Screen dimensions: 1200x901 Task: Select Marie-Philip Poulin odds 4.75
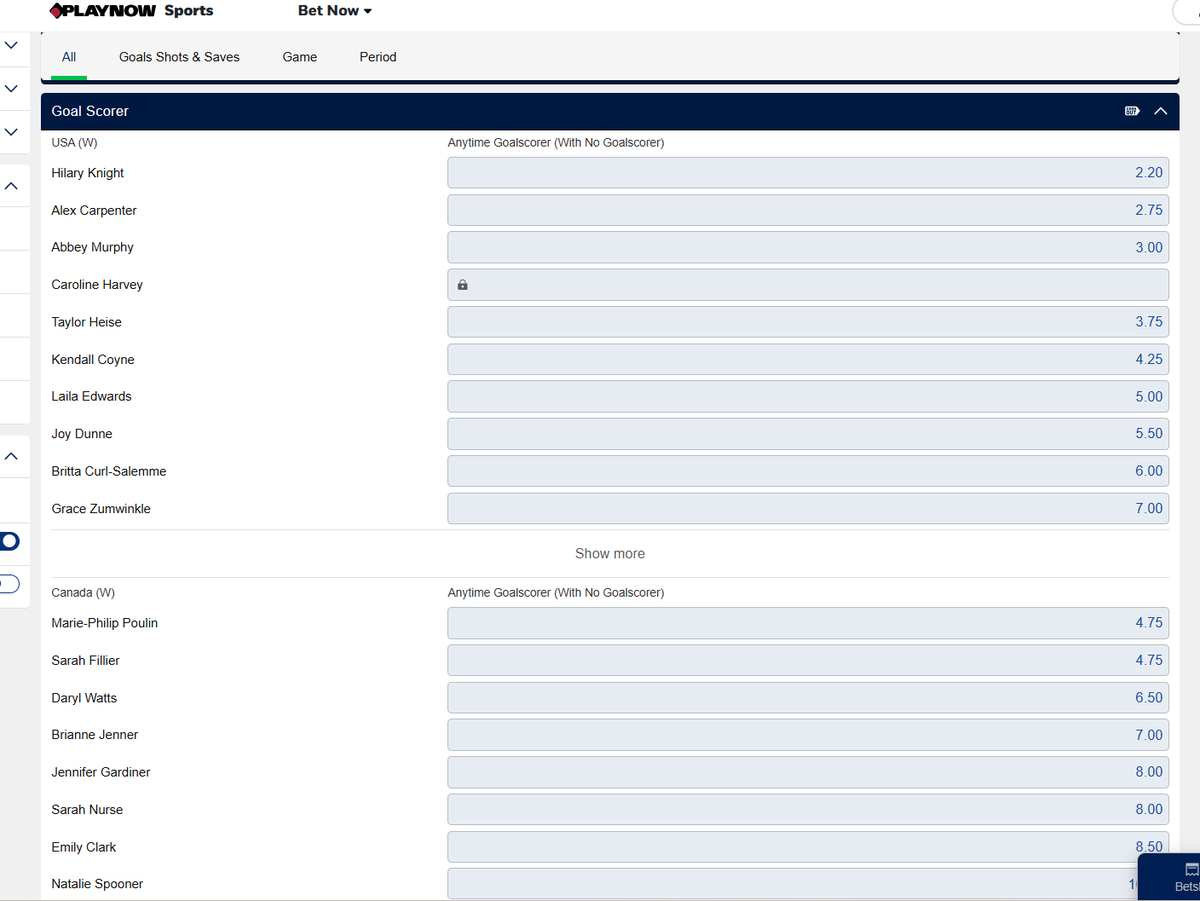pyautogui.click(x=808, y=623)
